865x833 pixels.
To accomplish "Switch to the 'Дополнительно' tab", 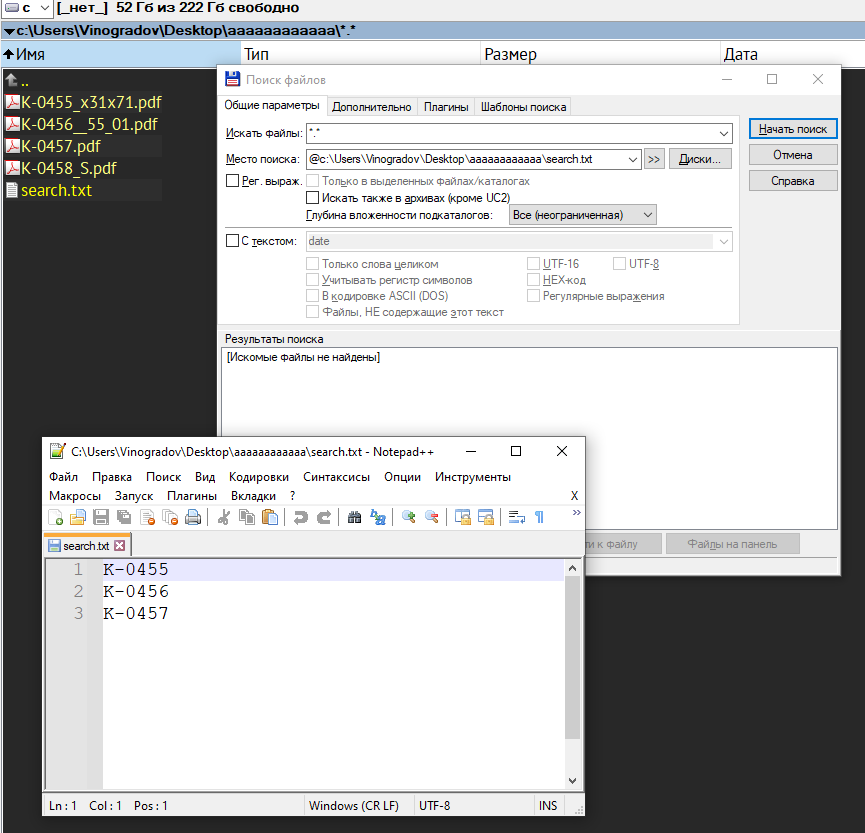I will click(371, 107).
